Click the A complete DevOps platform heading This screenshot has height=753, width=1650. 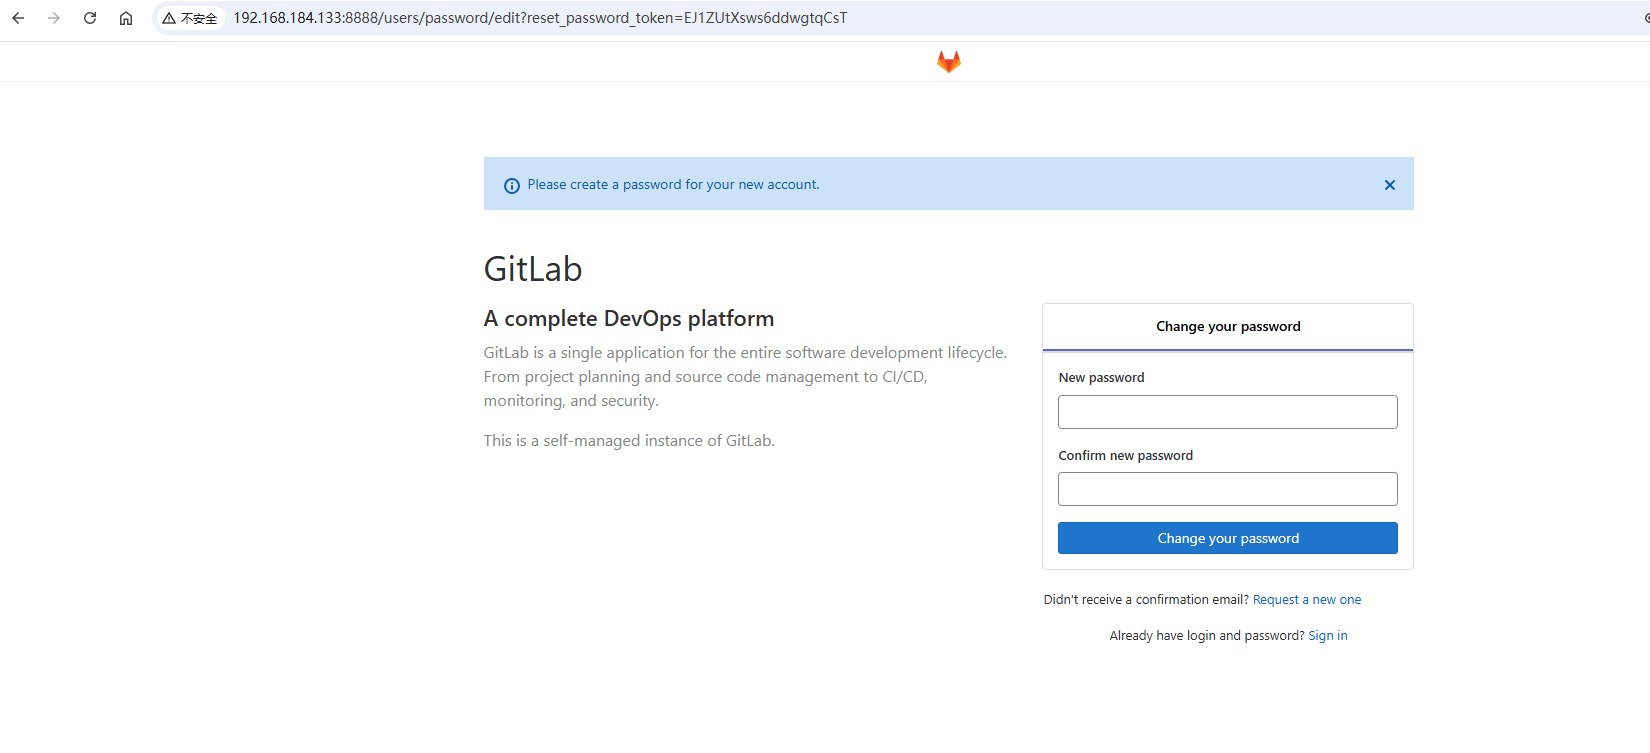click(629, 319)
